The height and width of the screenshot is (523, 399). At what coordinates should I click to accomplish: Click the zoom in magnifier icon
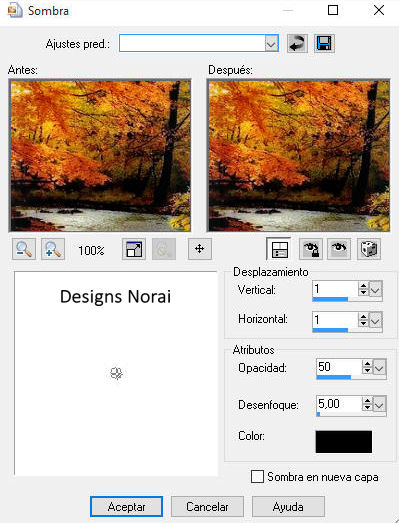(53, 249)
